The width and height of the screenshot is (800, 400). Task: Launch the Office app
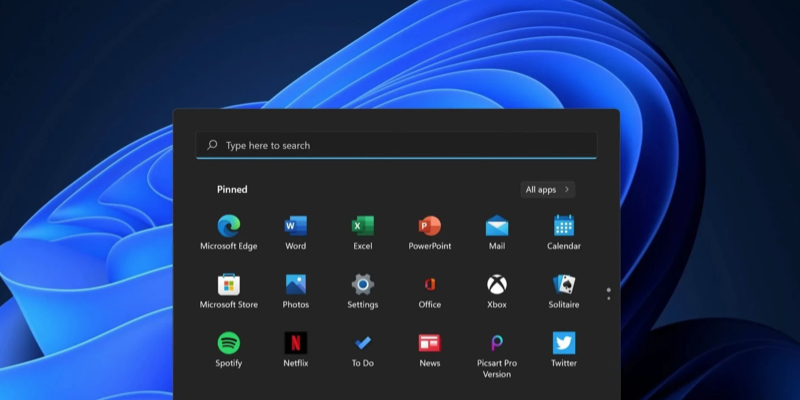pyautogui.click(x=430, y=285)
